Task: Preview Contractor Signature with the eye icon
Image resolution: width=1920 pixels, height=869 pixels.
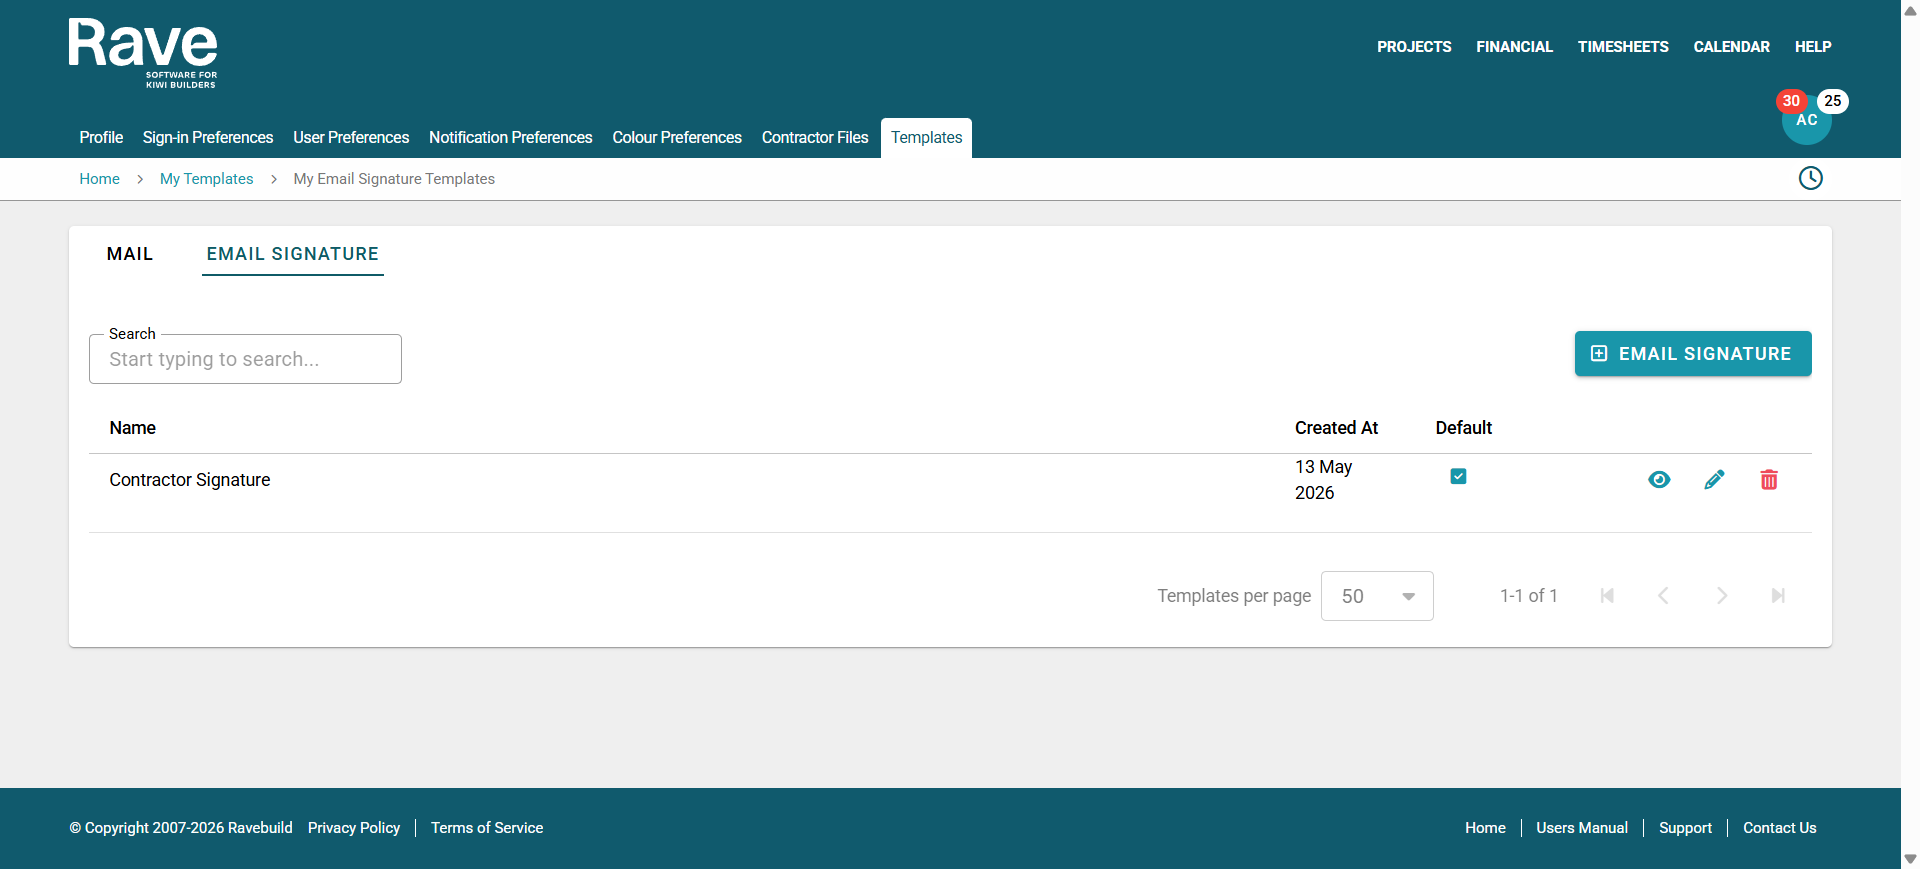Action: coord(1659,480)
